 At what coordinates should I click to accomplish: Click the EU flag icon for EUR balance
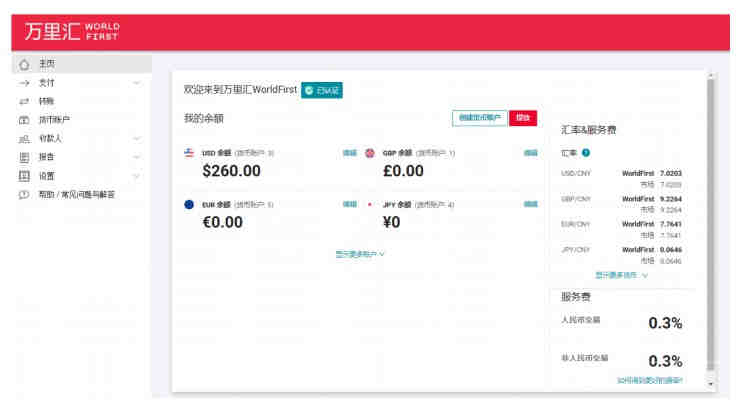189,204
